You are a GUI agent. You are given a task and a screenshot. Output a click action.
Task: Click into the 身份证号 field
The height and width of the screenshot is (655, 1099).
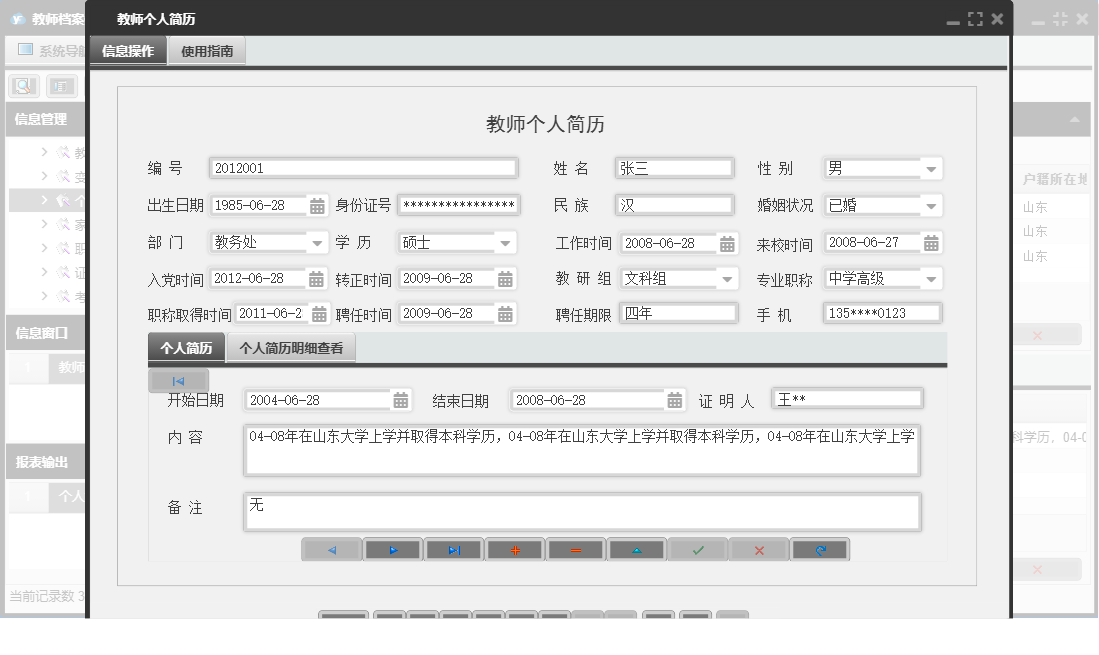tap(458, 205)
